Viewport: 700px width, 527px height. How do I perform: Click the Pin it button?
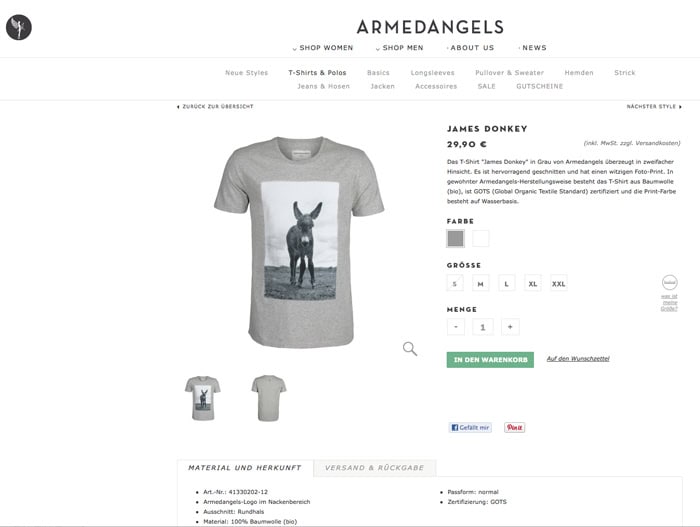point(514,427)
